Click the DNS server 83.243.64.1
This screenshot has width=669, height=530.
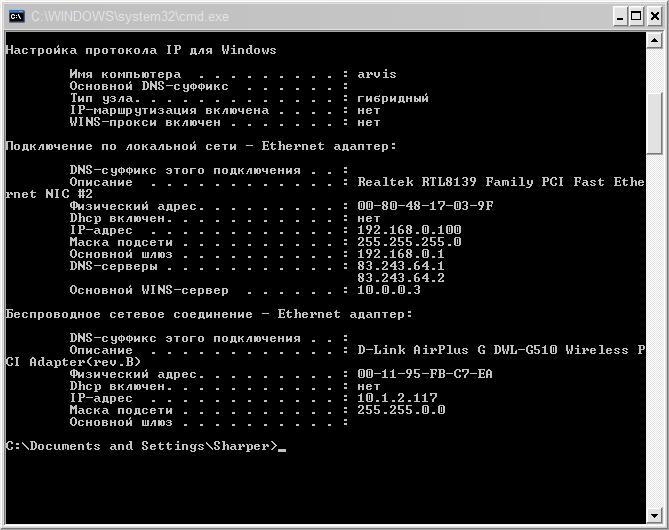401,266
